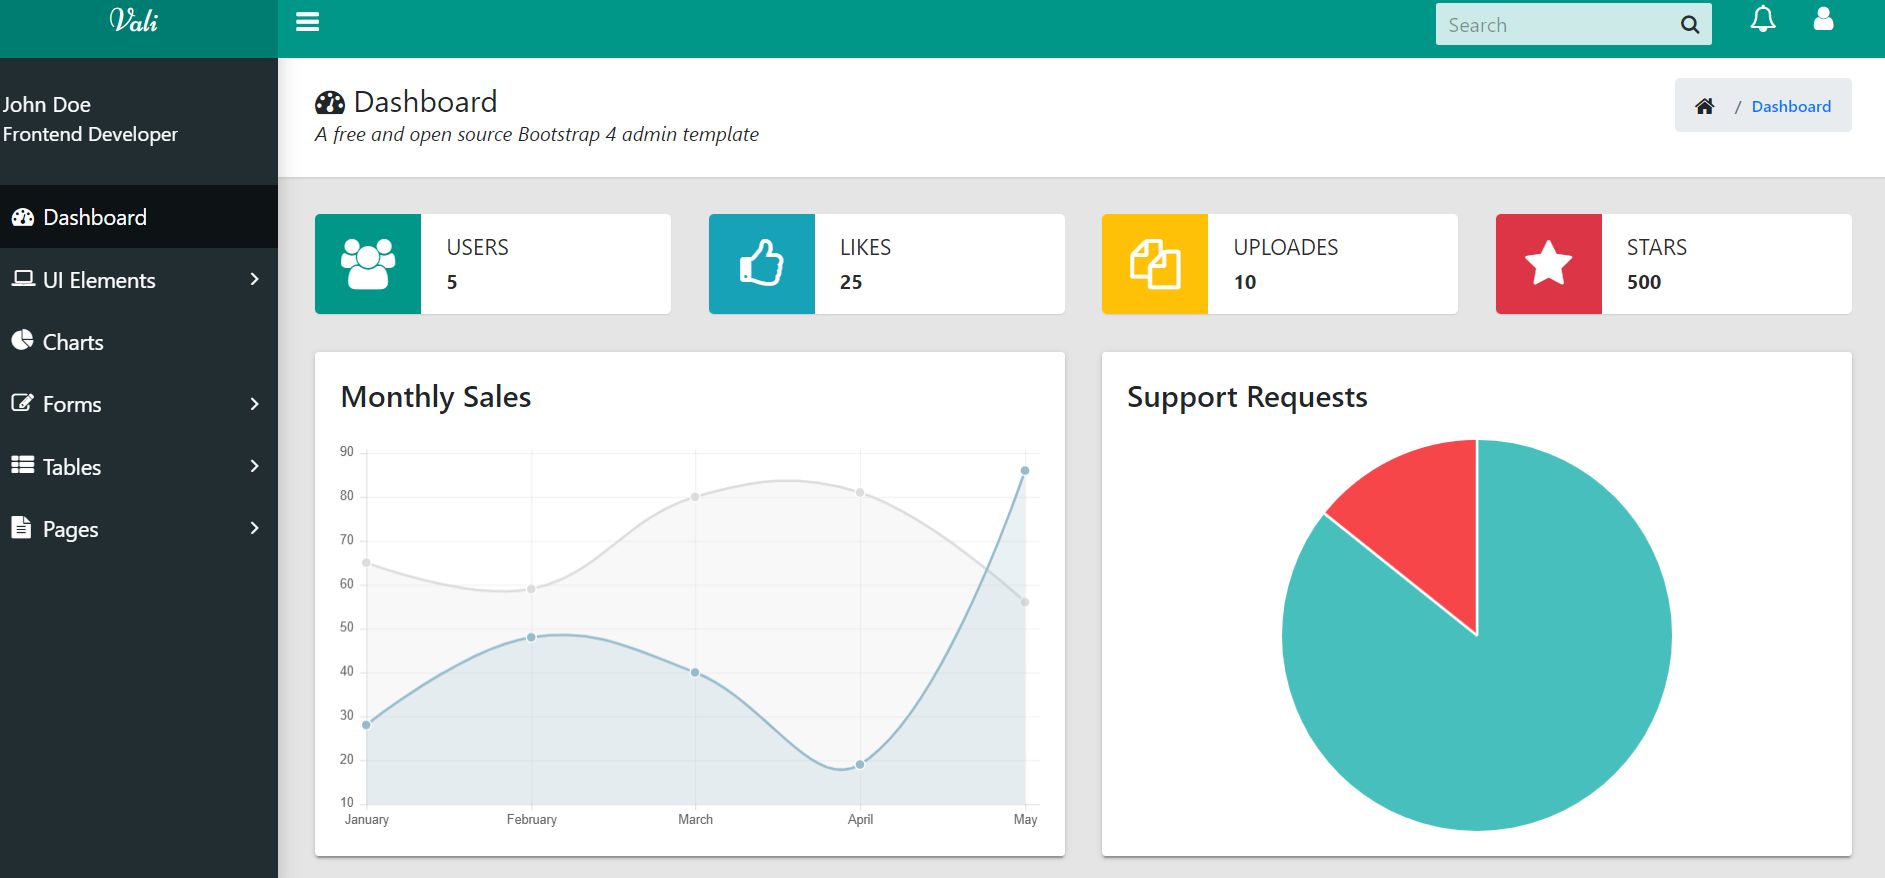Click the blue thumbs-up Likes icon
The width and height of the screenshot is (1885, 878).
pos(761,264)
